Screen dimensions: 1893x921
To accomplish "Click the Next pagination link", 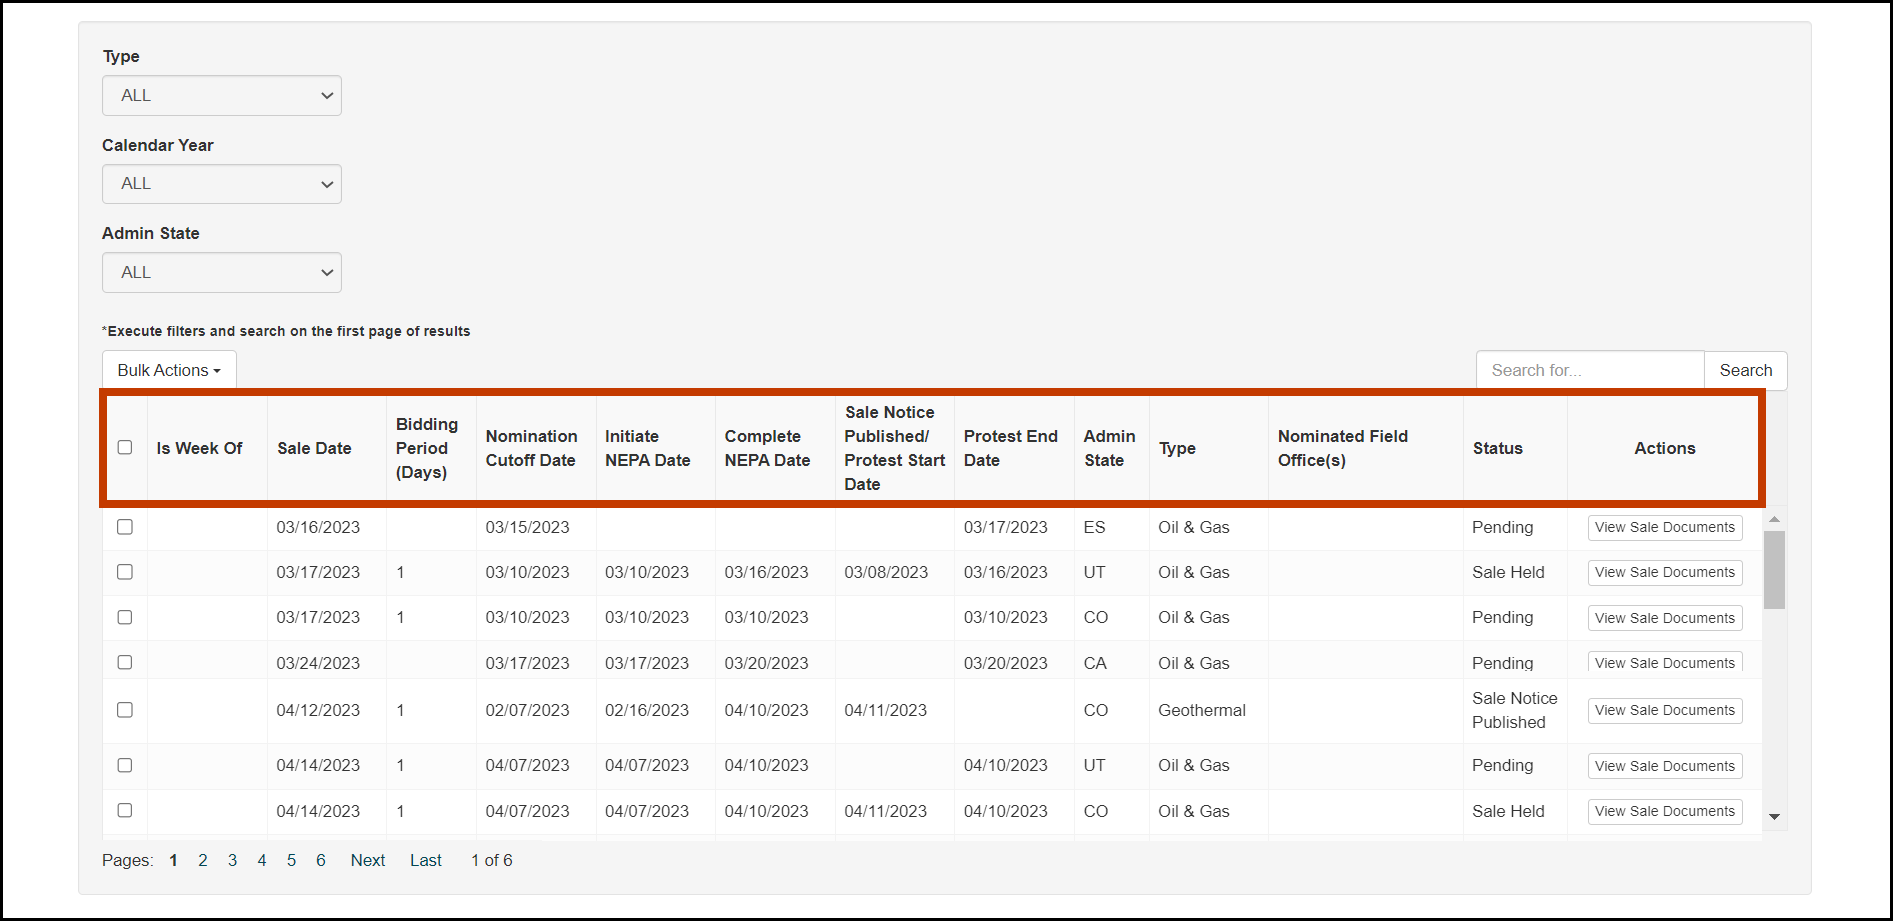I will pyautogui.click(x=367, y=859).
